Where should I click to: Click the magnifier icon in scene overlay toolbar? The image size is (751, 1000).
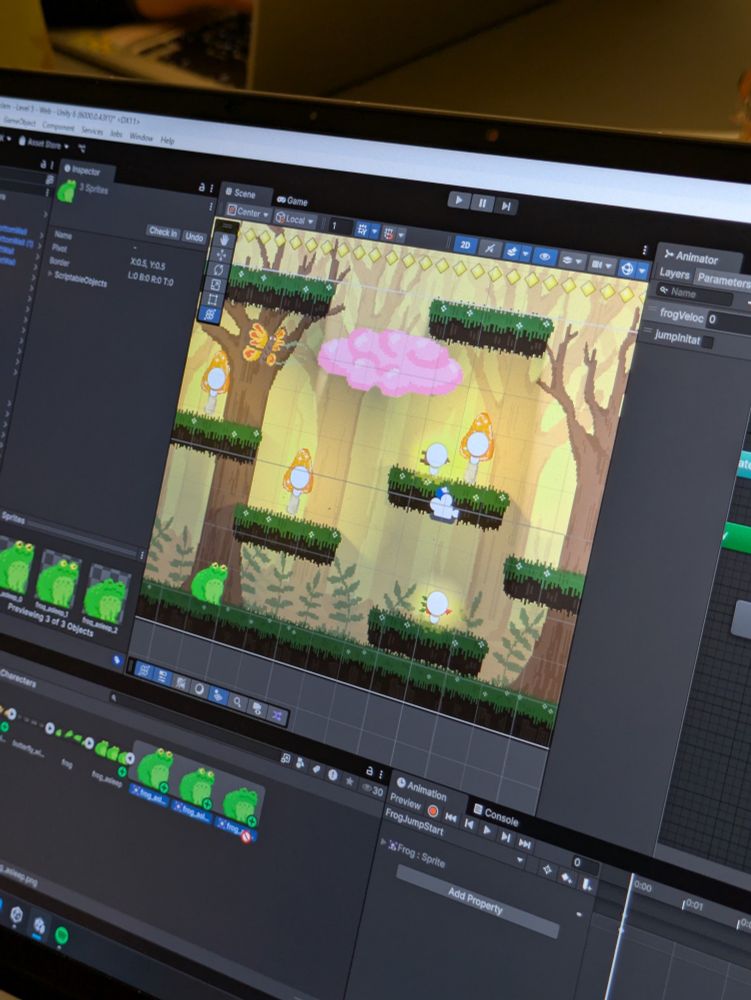[x=237, y=702]
